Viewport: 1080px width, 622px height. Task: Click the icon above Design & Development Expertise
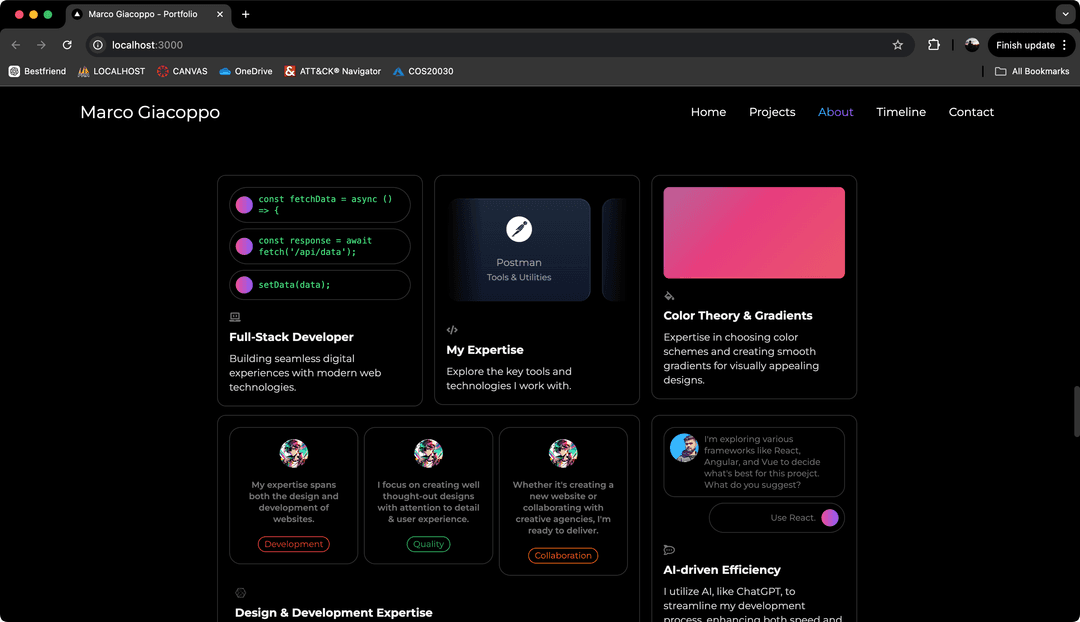click(x=240, y=592)
